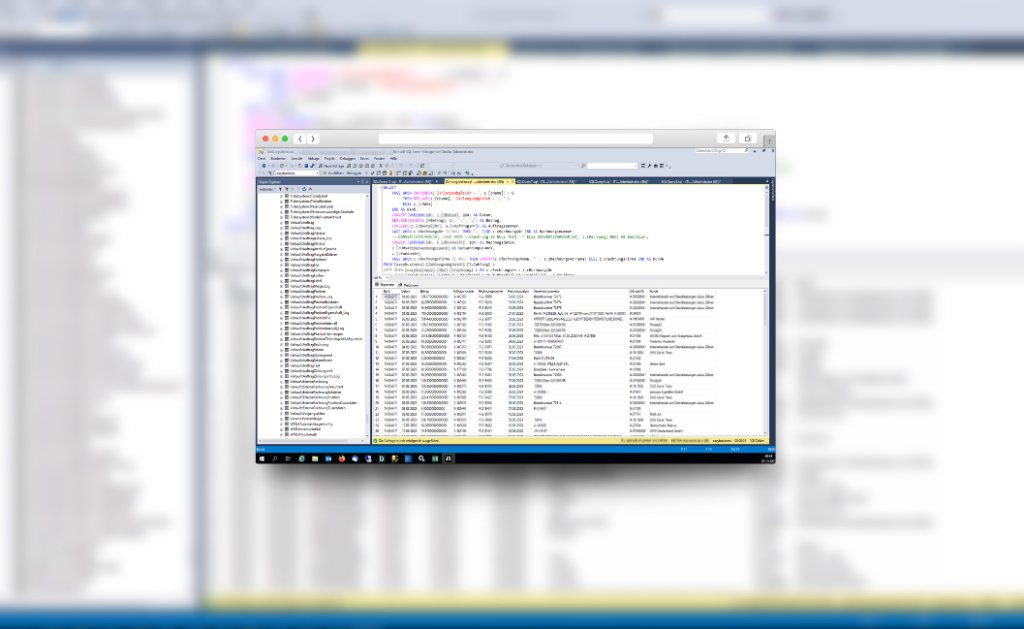Switch to the first SQLQuery tab

(x=404, y=182)
